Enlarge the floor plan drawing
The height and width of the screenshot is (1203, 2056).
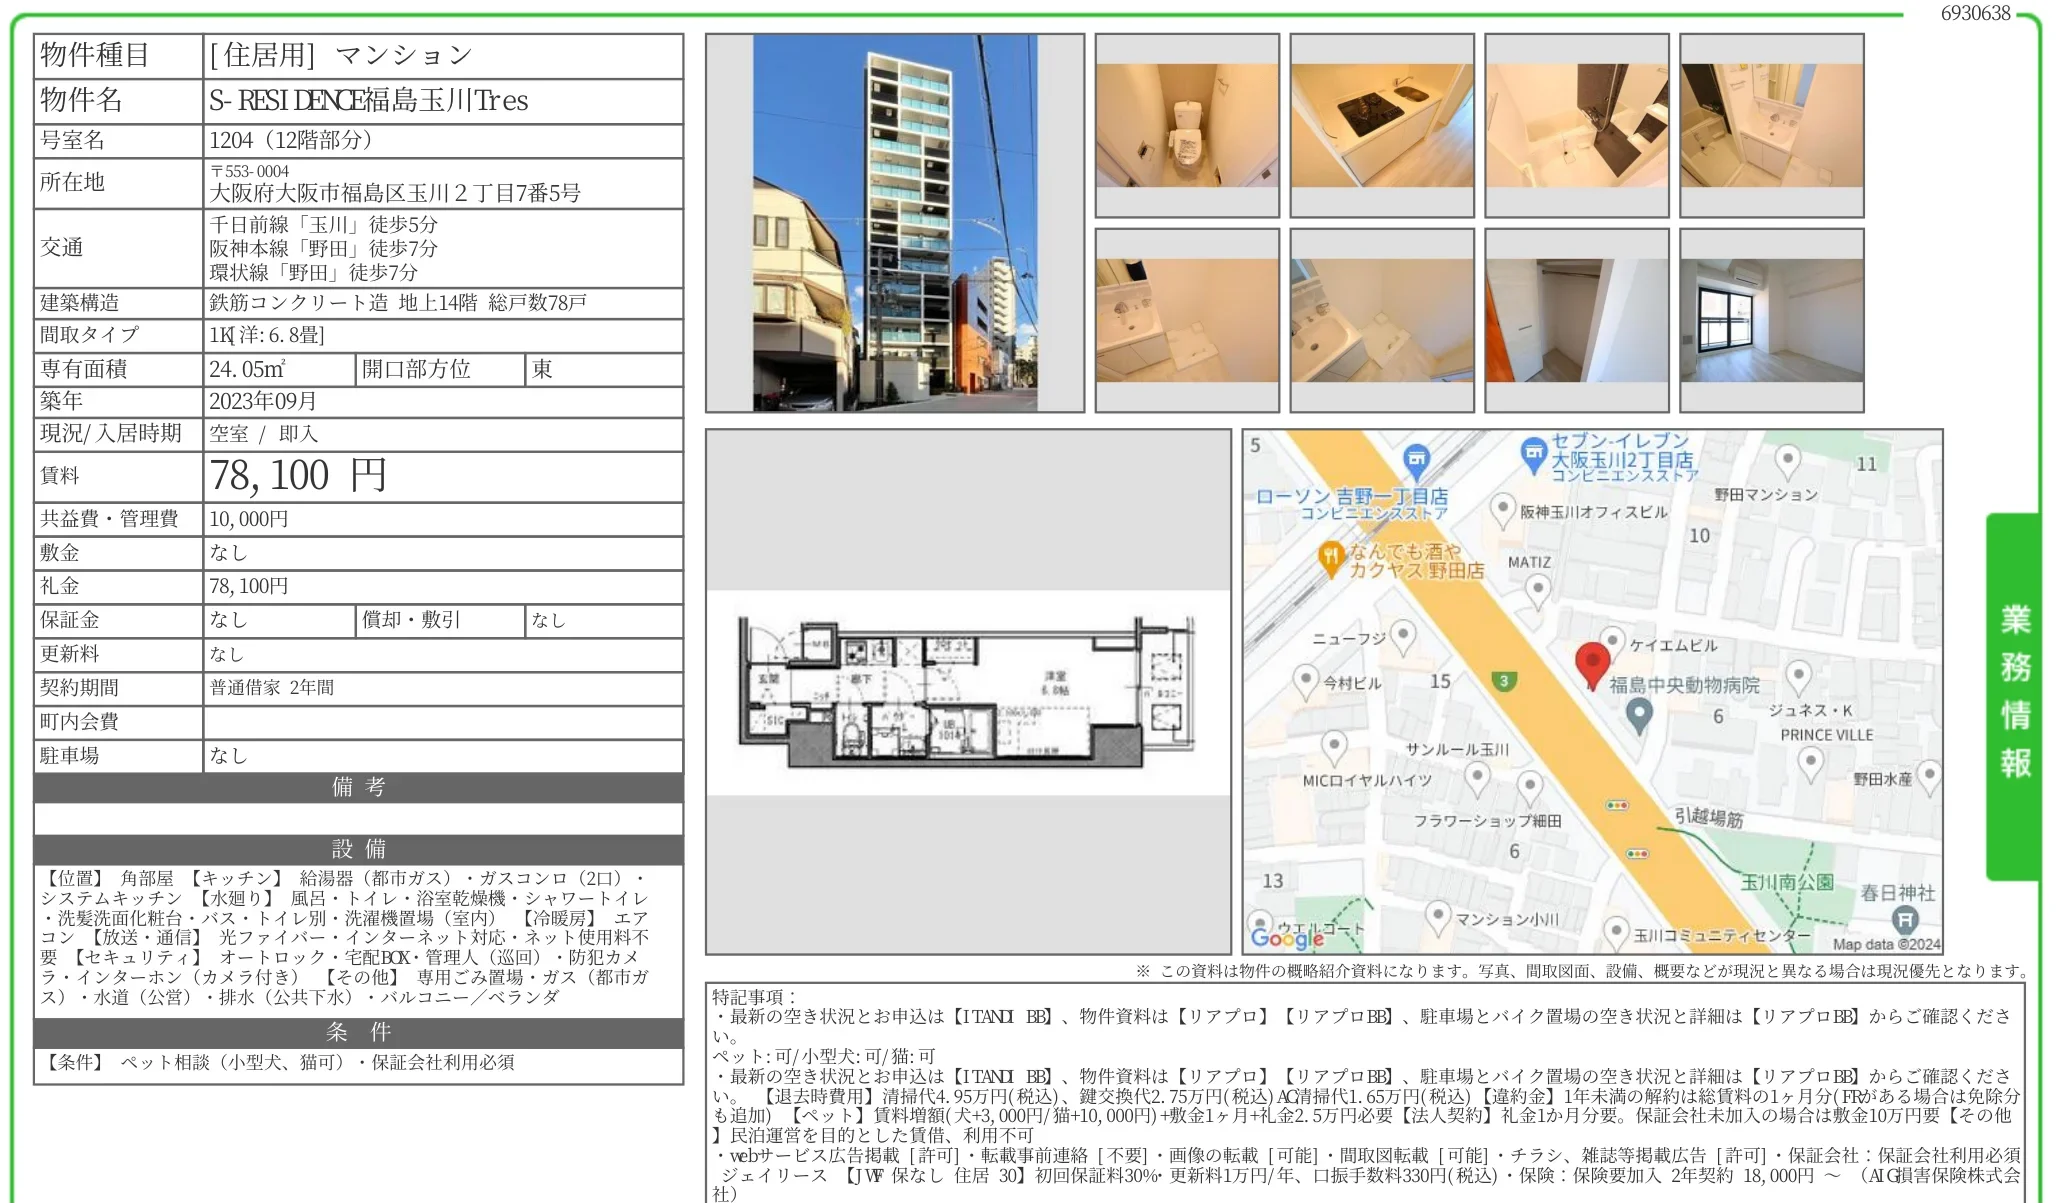pyautogui.click(x=968, y=693)
